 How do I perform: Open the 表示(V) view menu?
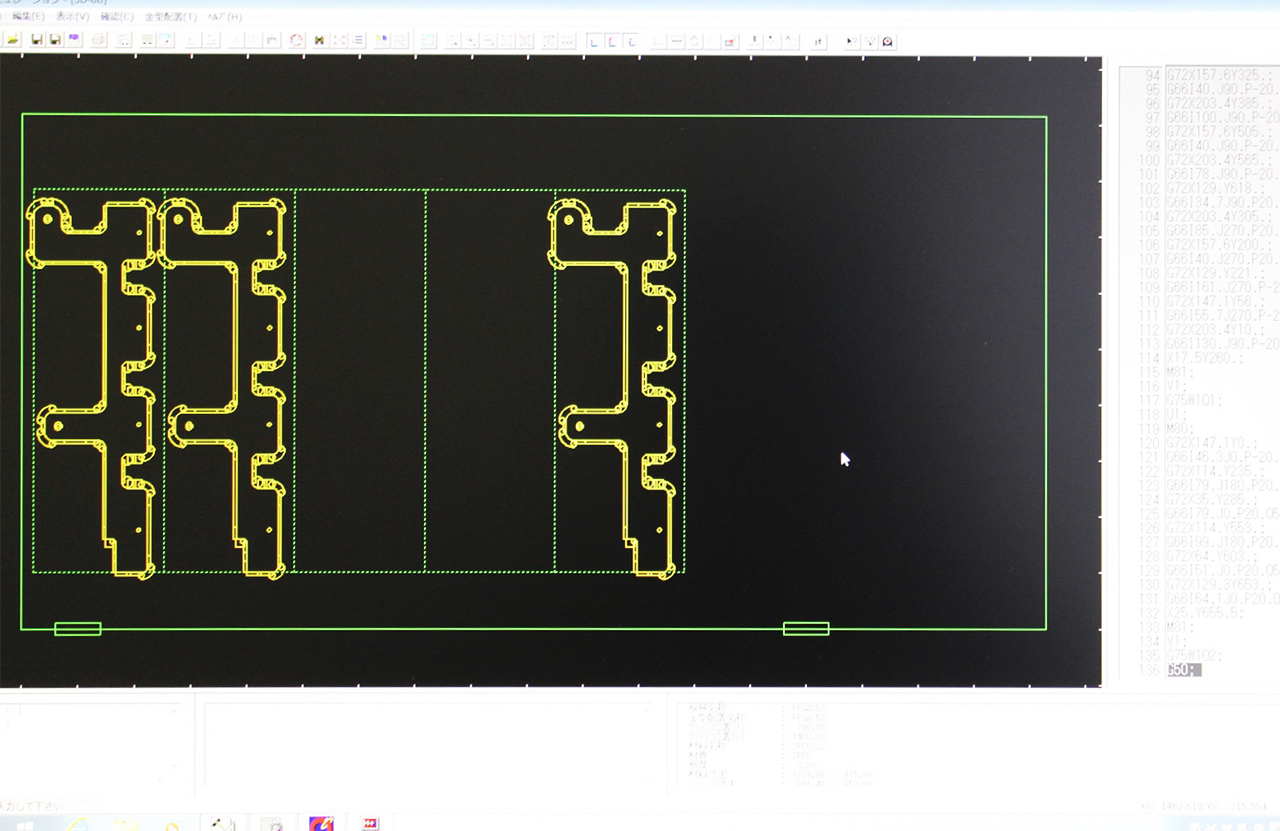click(72, 17)
